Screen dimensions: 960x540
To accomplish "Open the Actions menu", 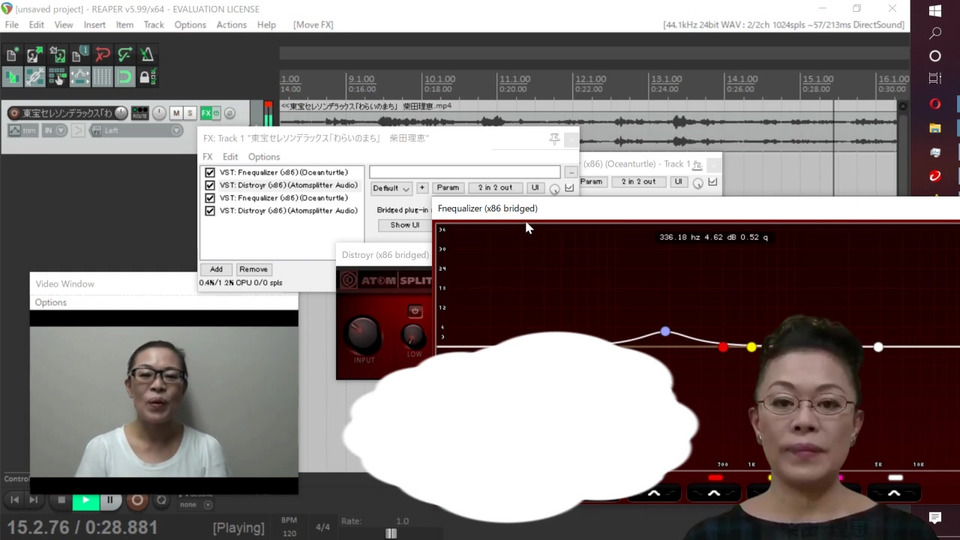I will pos(231,25).
